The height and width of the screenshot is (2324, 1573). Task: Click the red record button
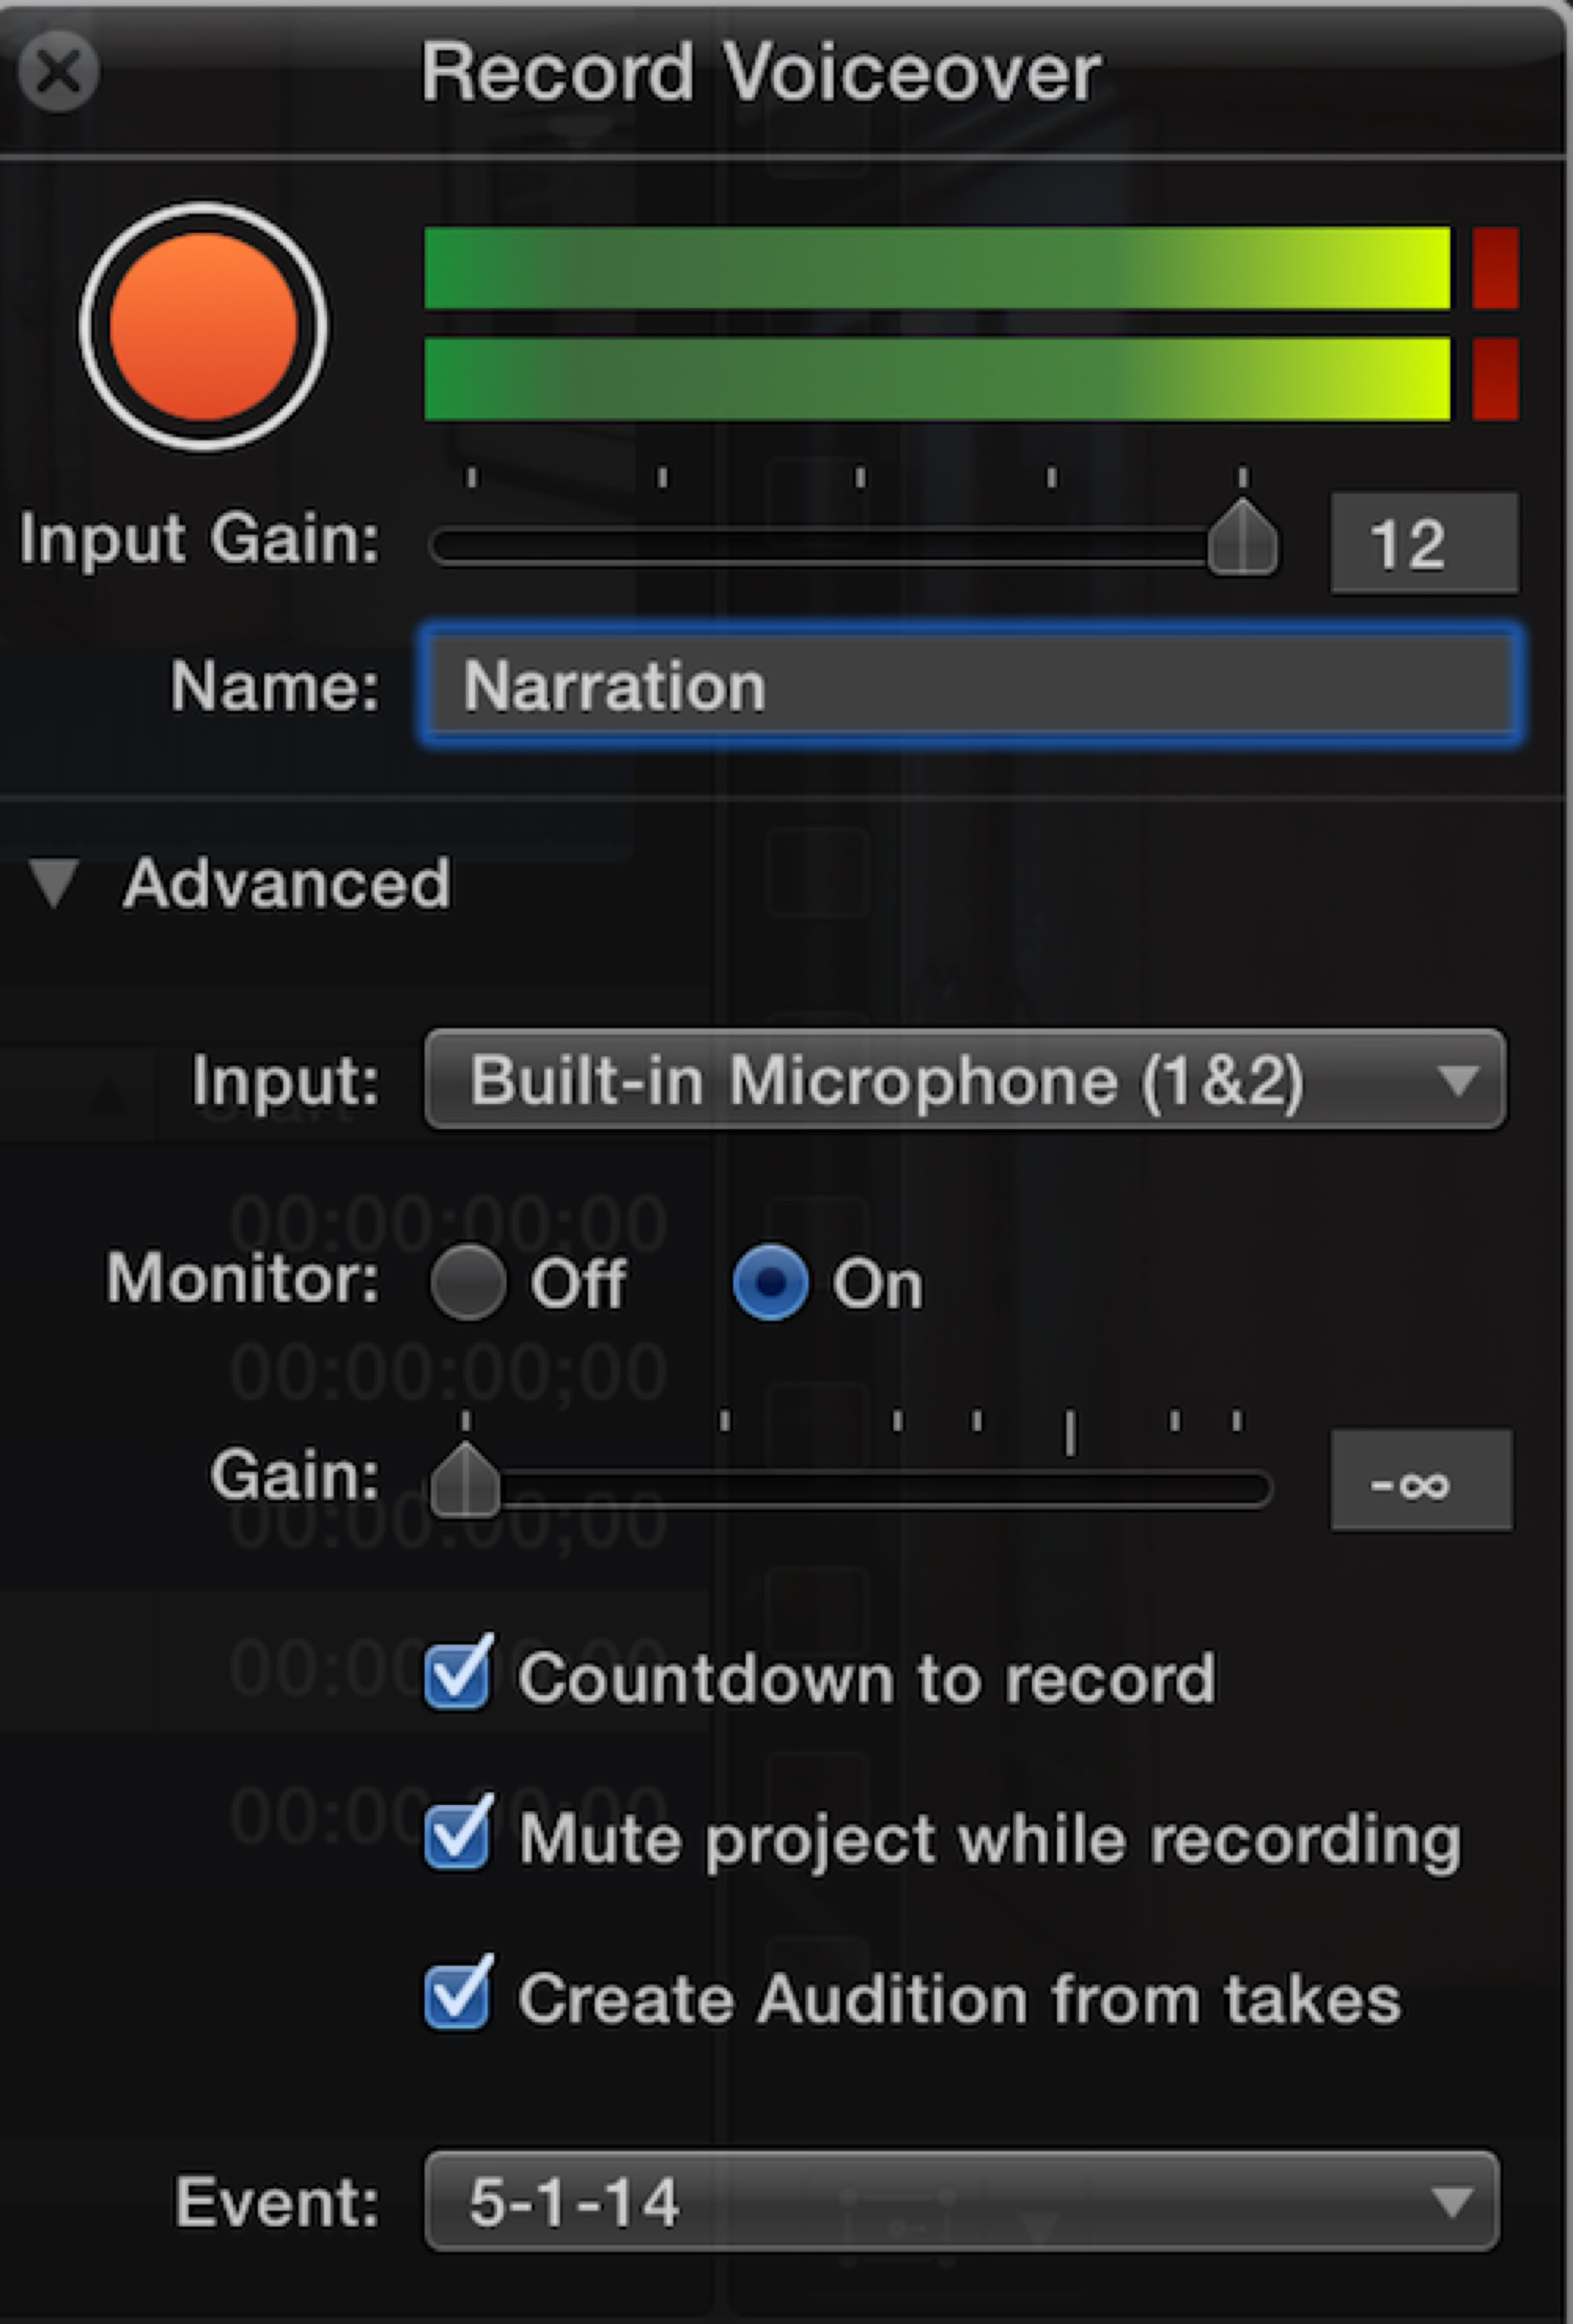click(x=203, y=327)
